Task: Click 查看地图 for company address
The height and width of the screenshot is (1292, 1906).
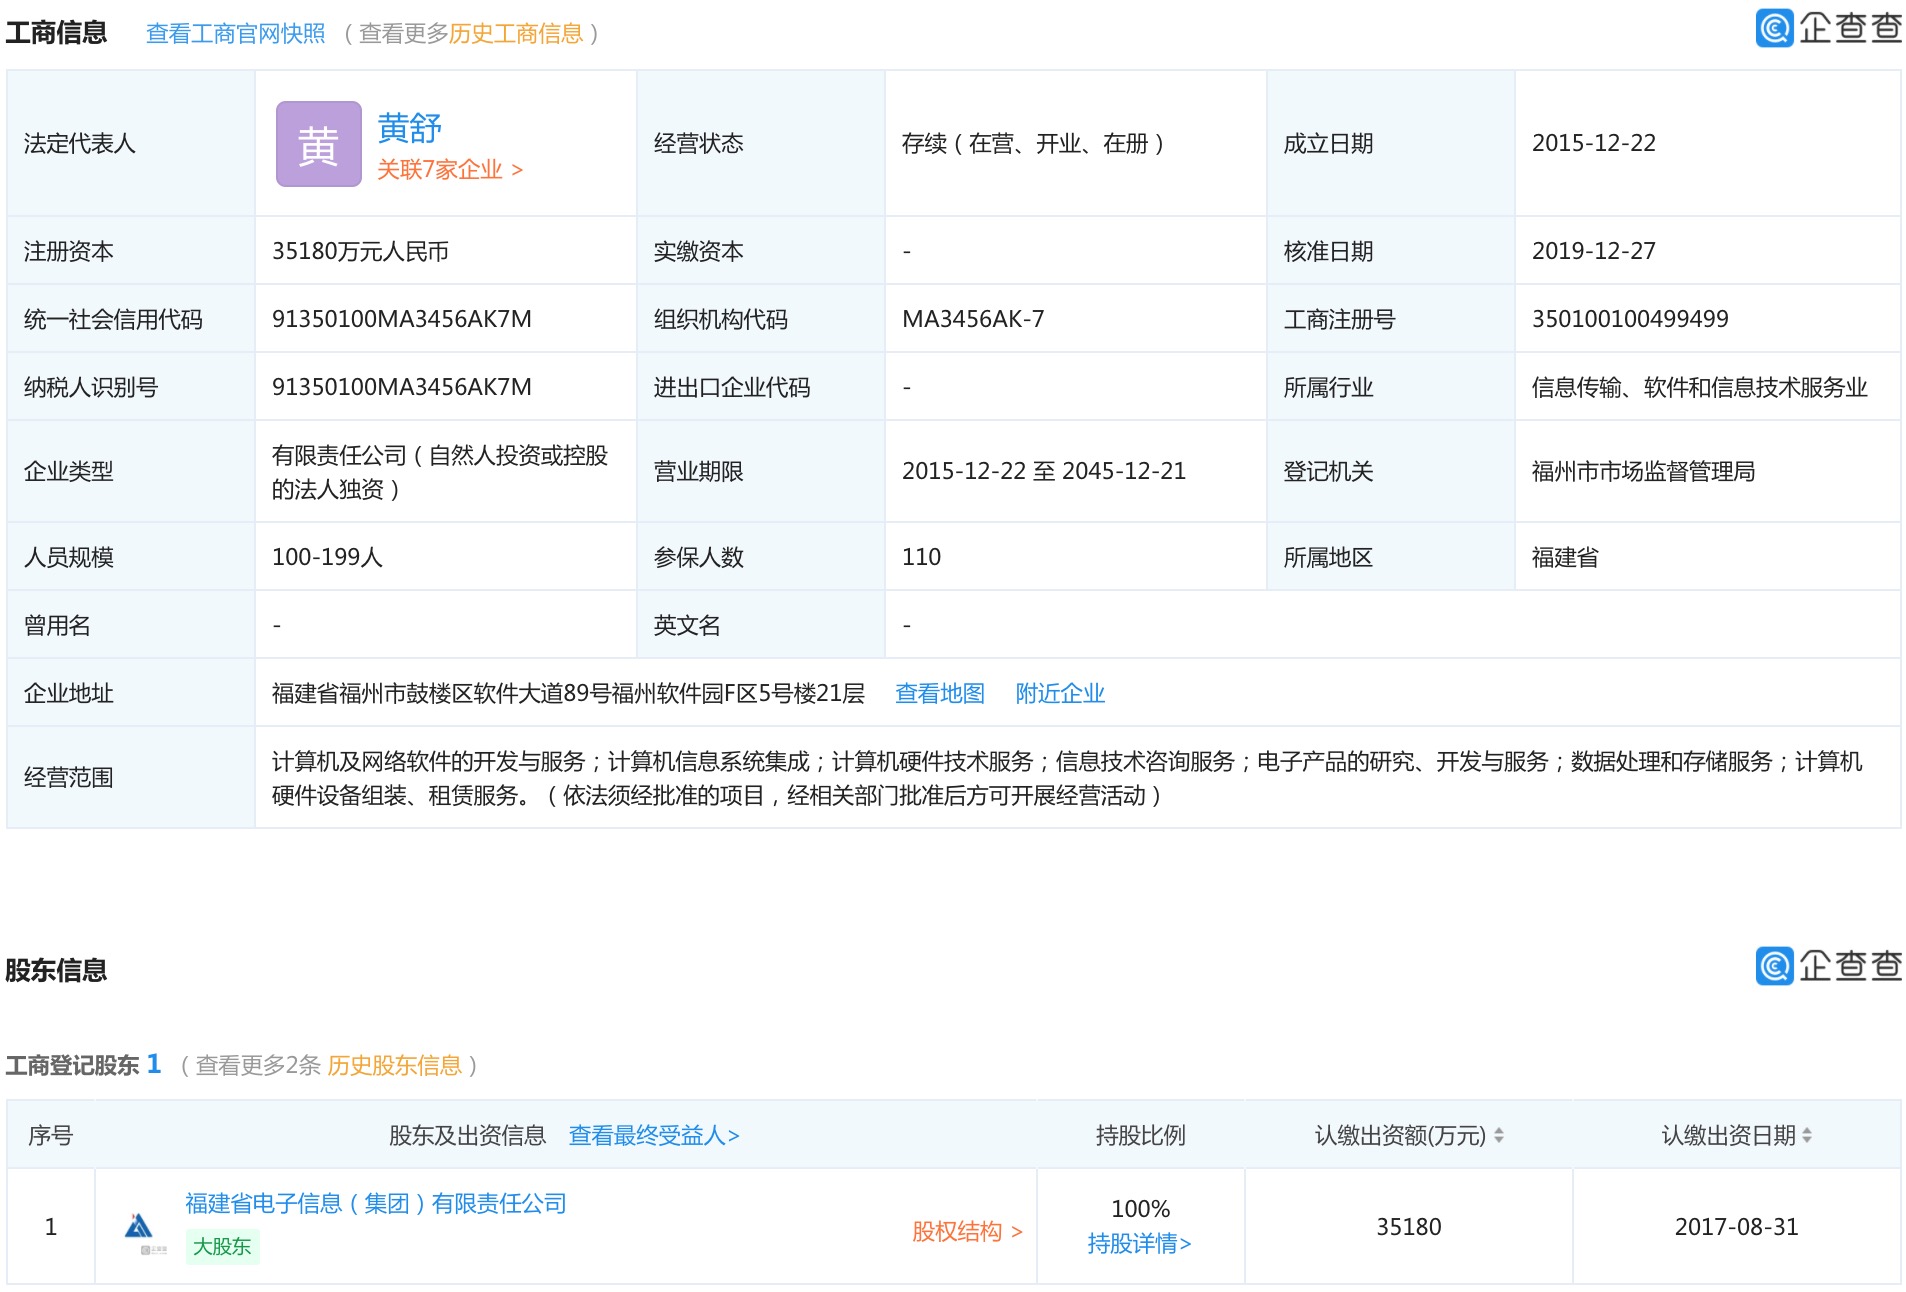Action: pos(939,694)
